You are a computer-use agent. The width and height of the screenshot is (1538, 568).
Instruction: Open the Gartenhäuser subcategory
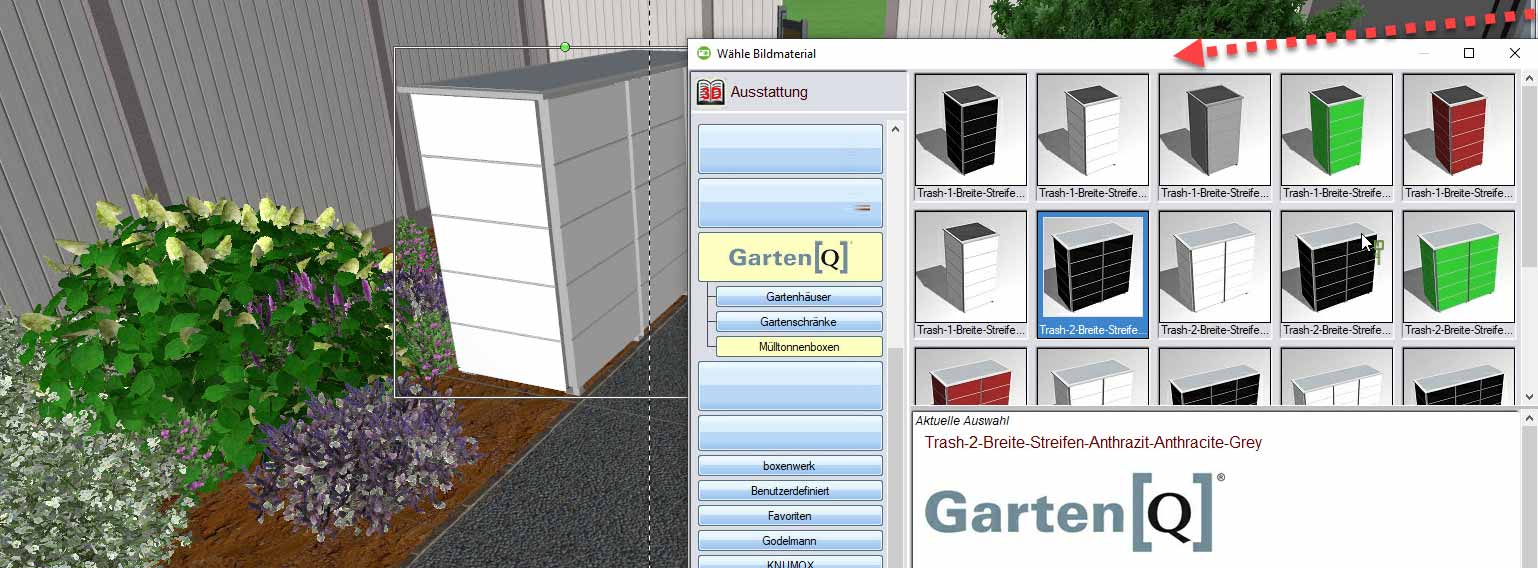click(x=799, y=297)
